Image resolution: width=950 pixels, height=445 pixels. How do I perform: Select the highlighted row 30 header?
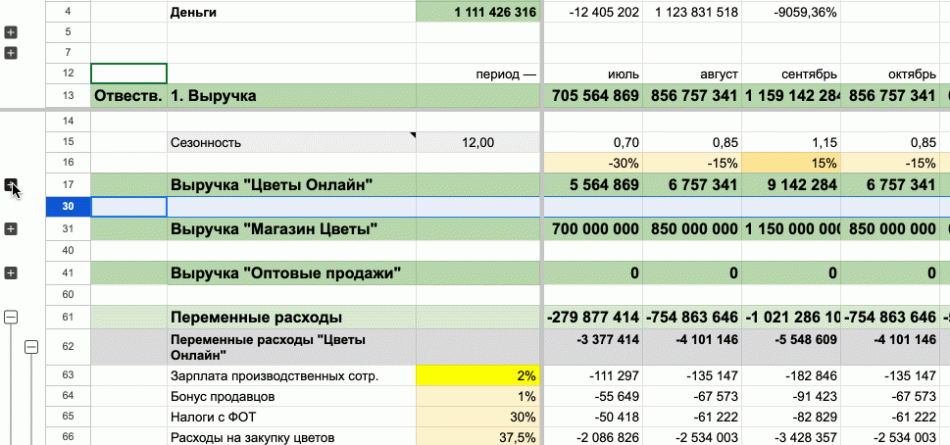(x=68, y=206)
